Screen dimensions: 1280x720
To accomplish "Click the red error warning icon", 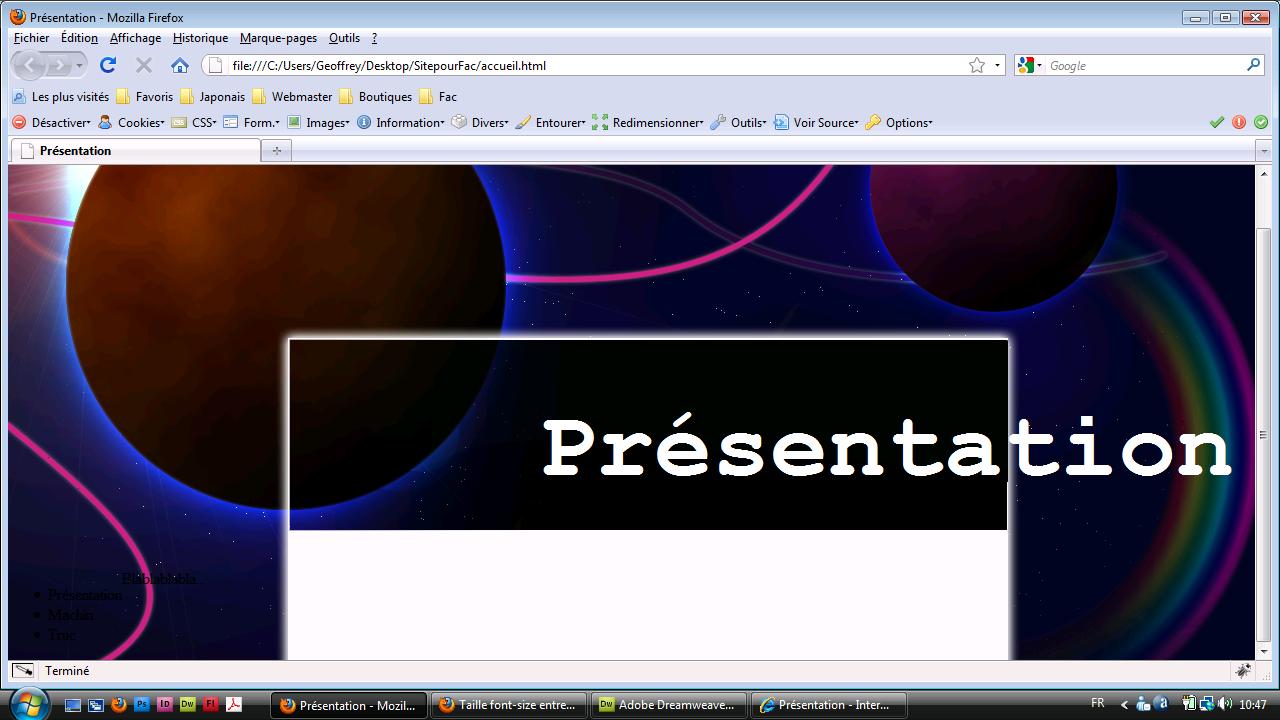I will [1239, 122].
